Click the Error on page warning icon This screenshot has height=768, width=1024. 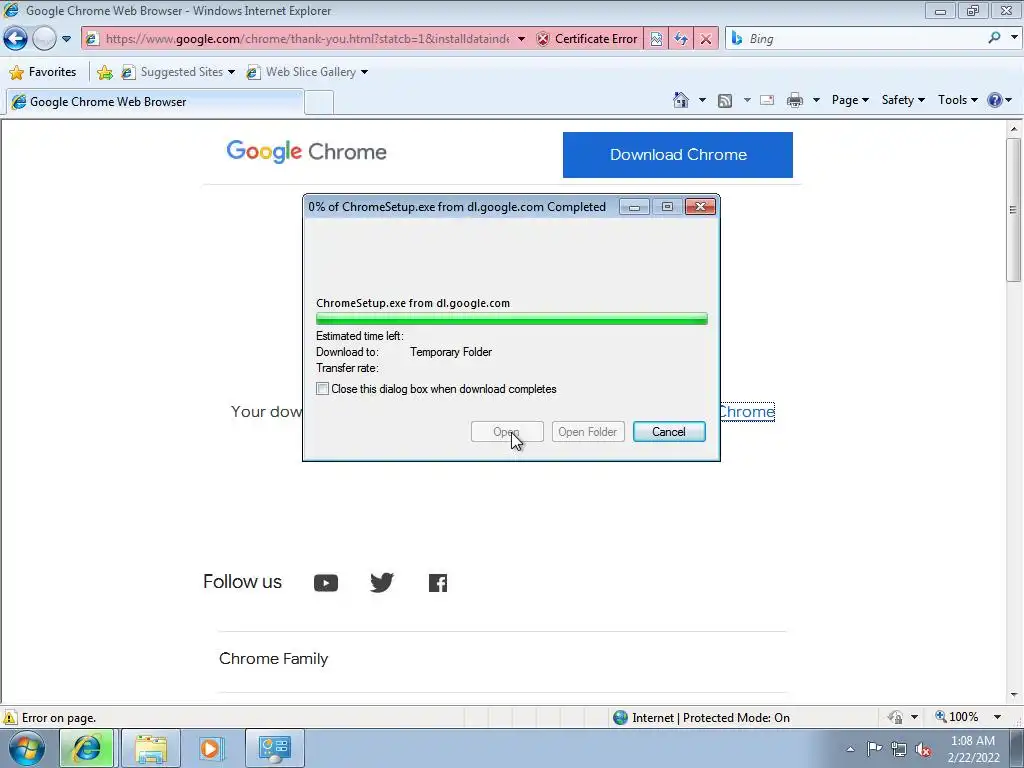pyautogui.click(x=10, y=718)
